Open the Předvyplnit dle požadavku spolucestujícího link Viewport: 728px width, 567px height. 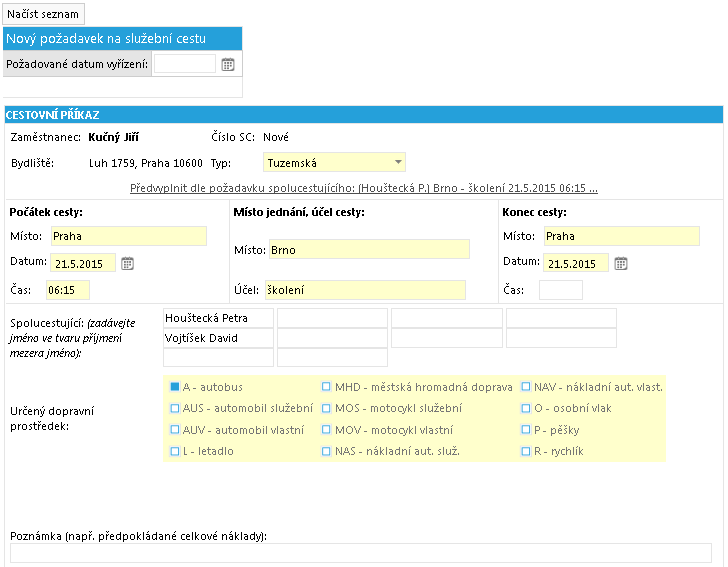[x=364, y=188]
